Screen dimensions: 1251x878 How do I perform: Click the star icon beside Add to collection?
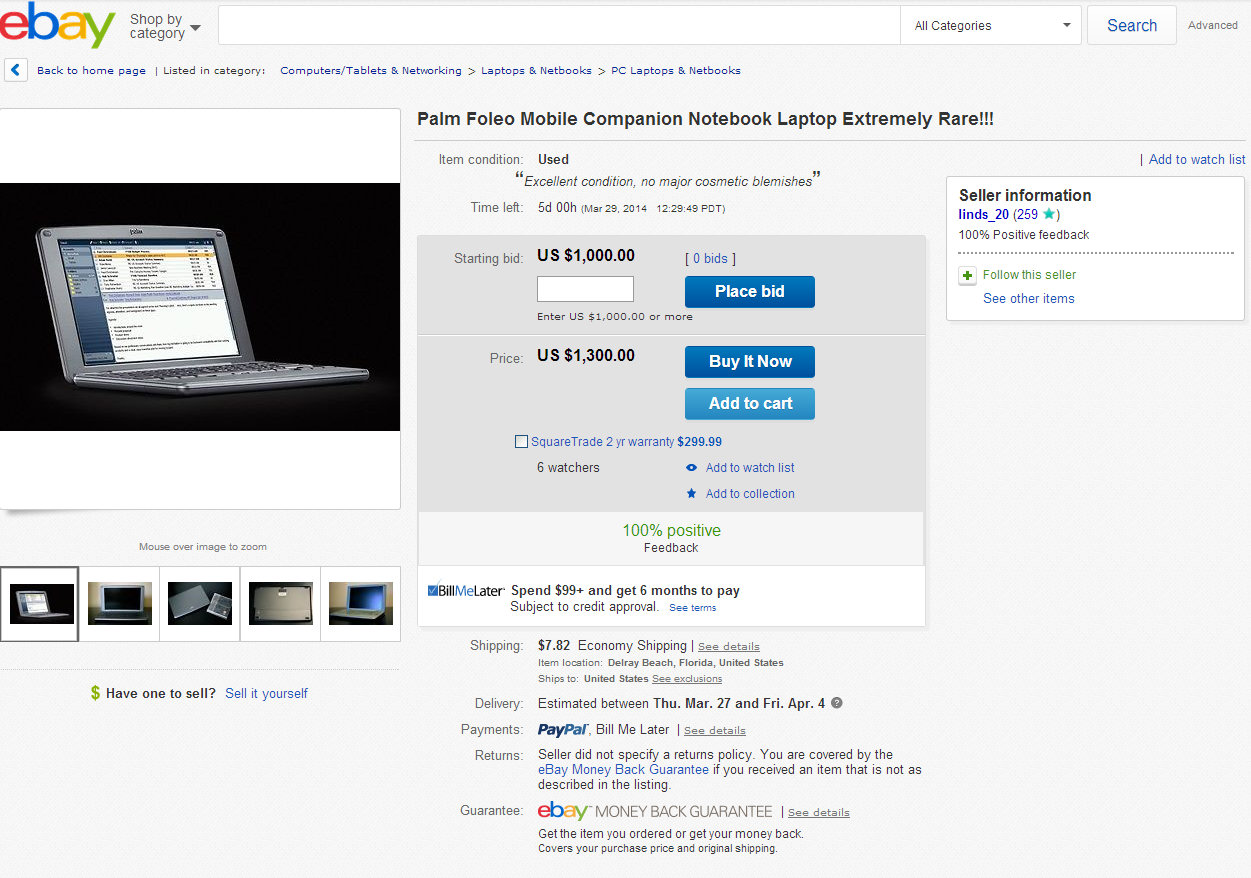[x=691, y=494]
